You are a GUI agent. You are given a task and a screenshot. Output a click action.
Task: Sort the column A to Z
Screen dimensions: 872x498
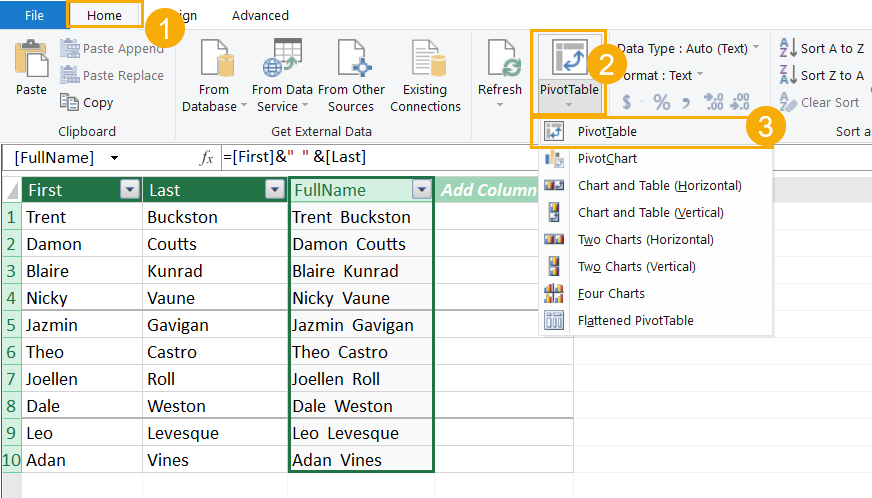(x=821, y=48)
